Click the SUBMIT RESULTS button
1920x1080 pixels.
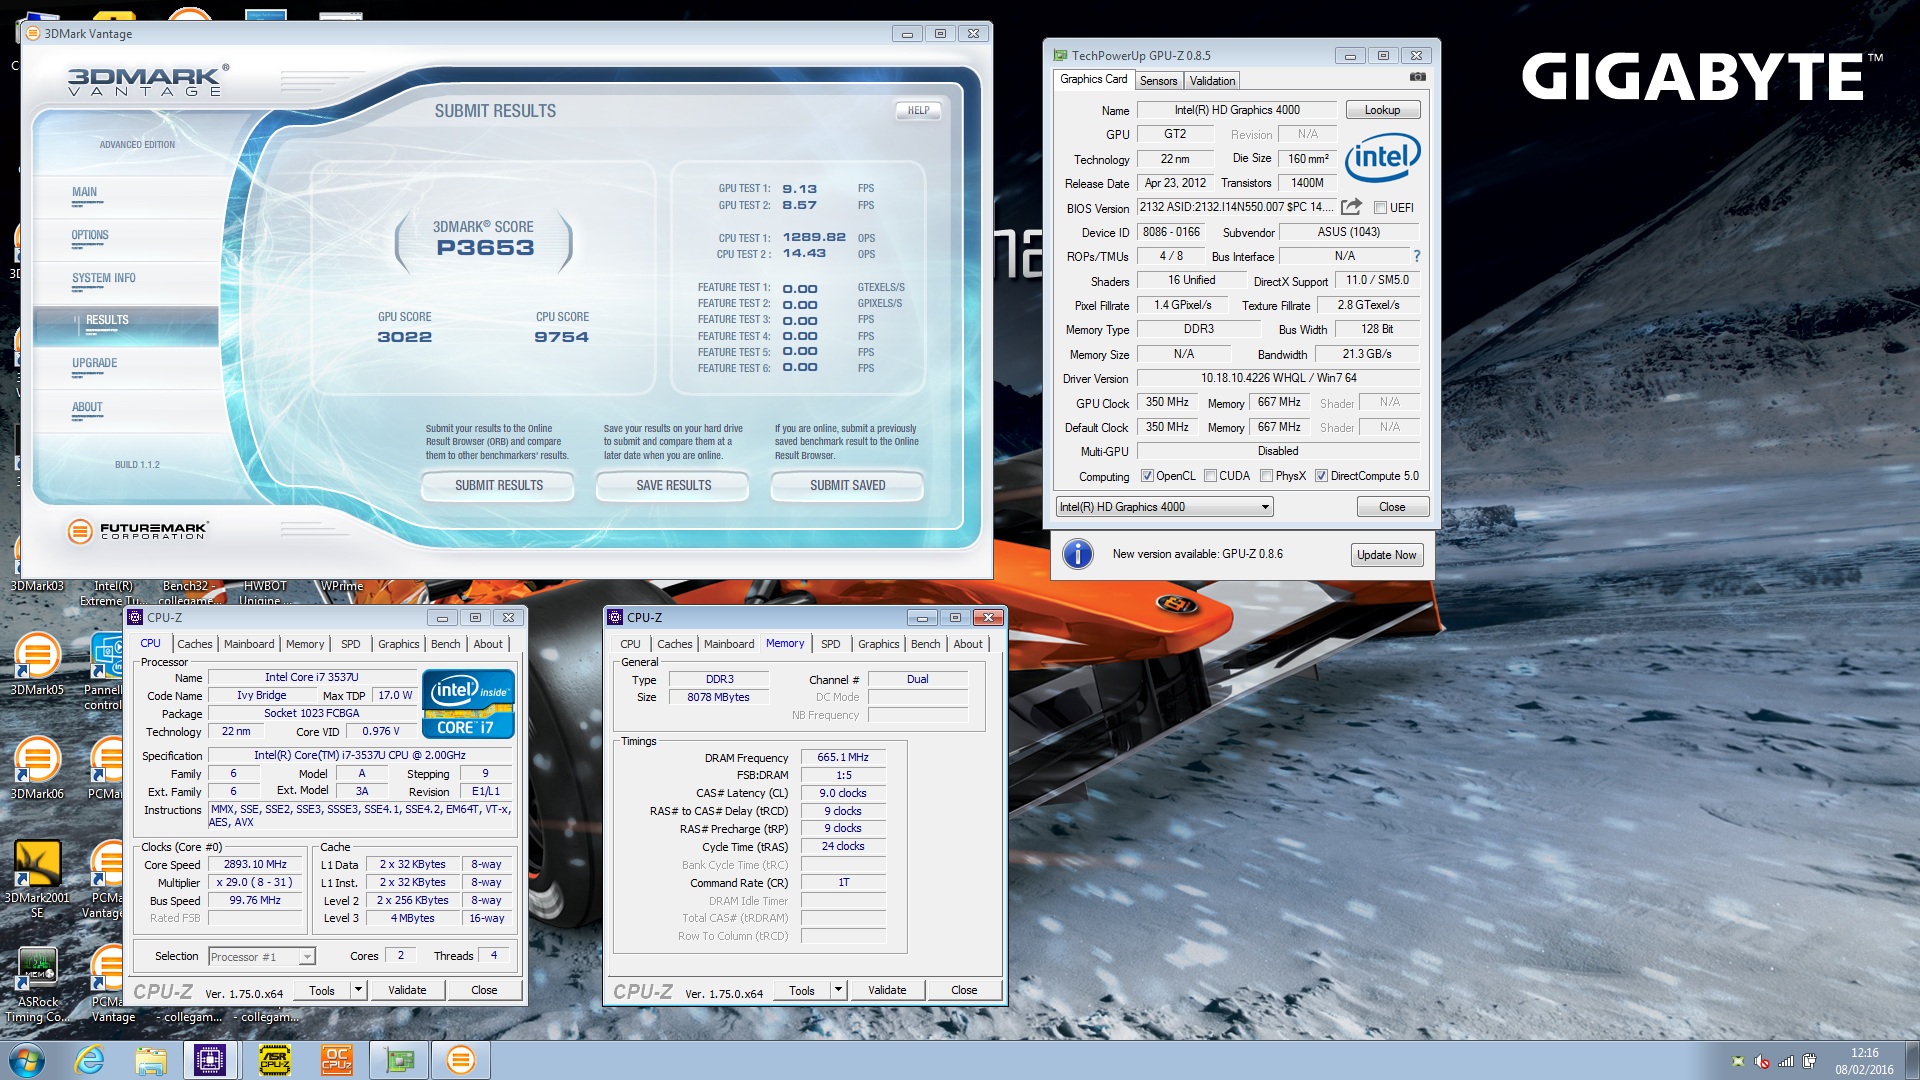pos(499,486)
